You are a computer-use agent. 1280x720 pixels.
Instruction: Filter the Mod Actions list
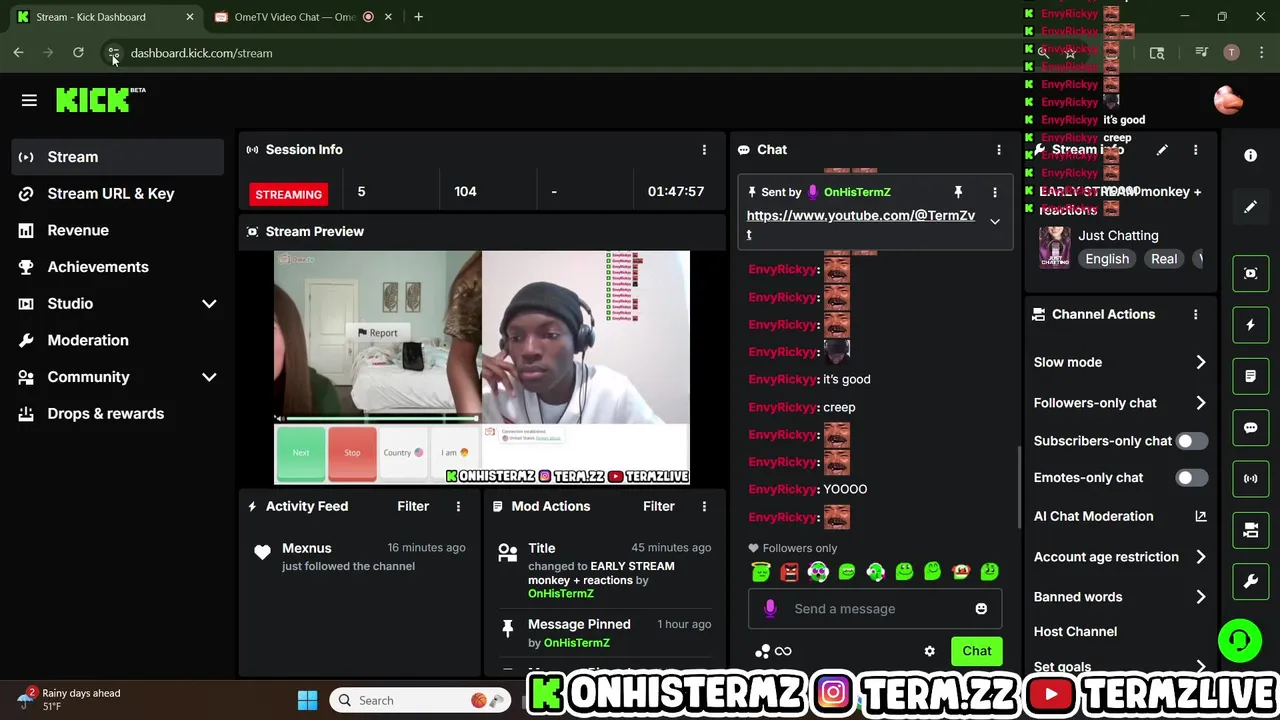[x=659, y=506]
